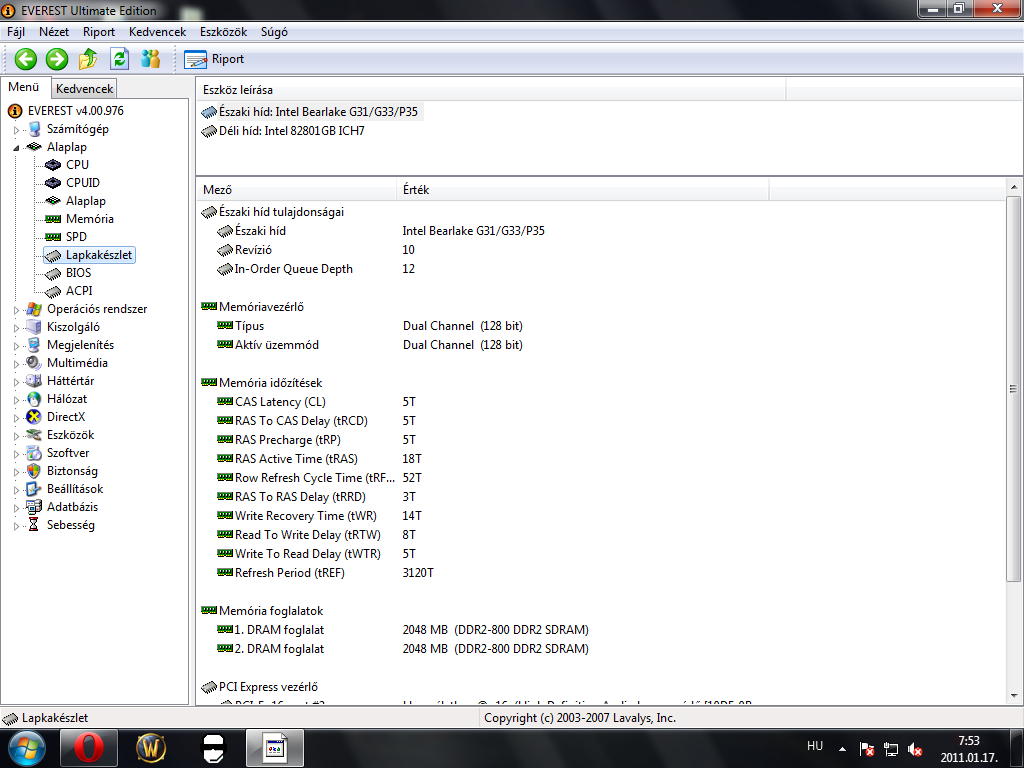This screenshot has height=768, width=1024.
Task: Select the Memória module icon in tree
Action: coord(53,219)
